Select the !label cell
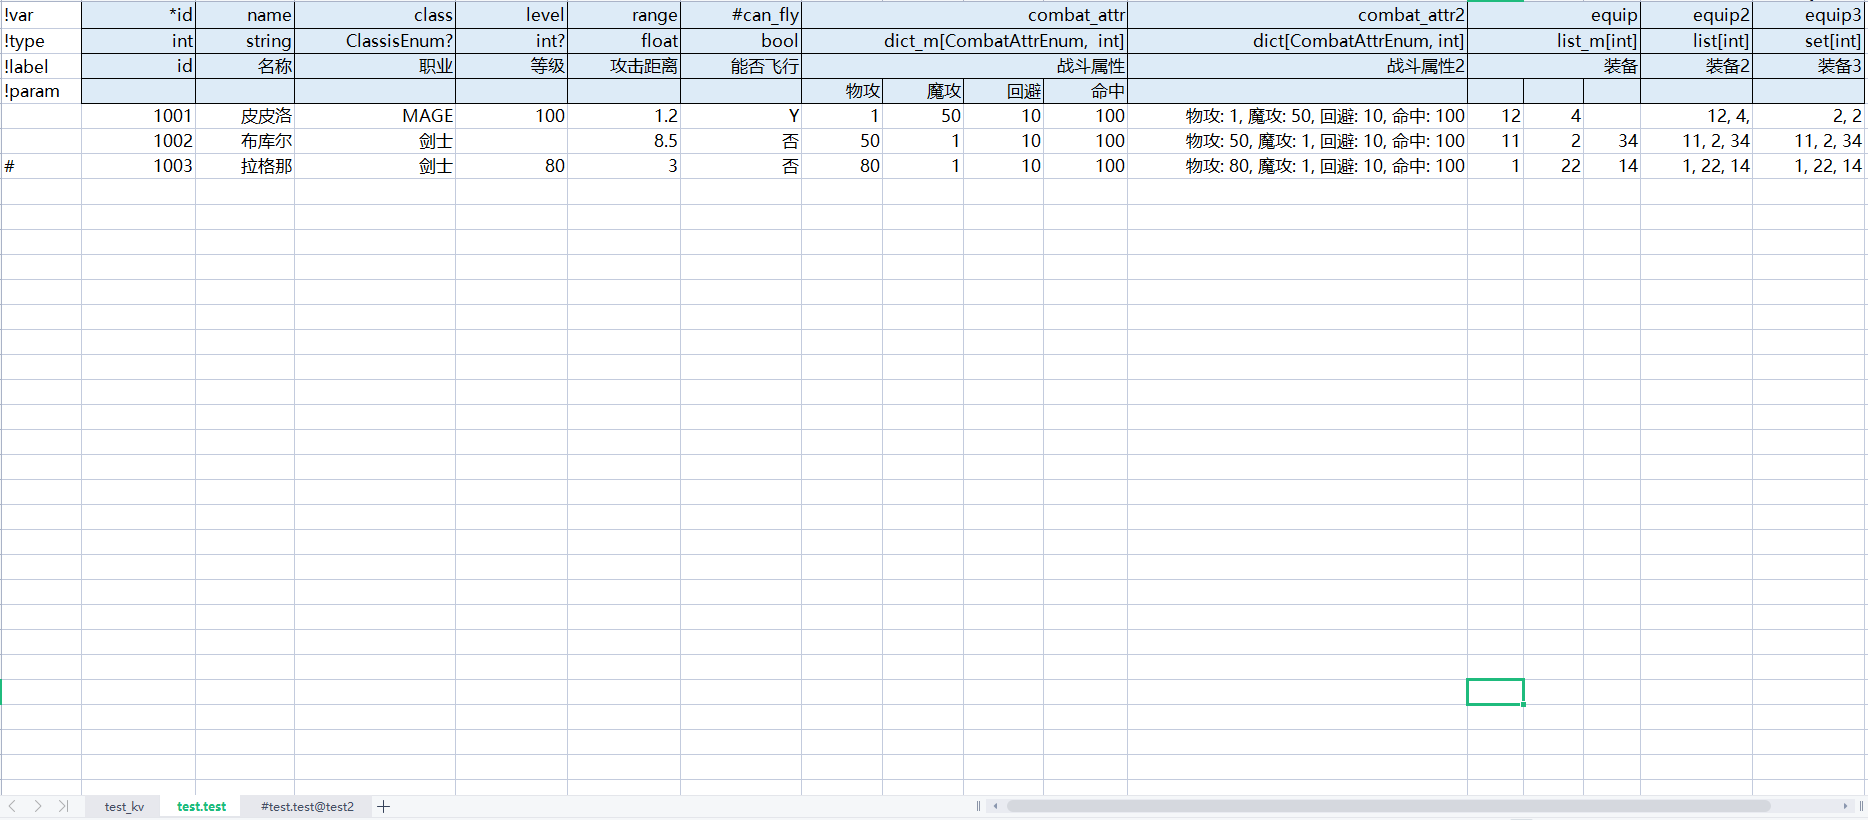This screenshot has height=820, width=1868. (x=41, y=66)
